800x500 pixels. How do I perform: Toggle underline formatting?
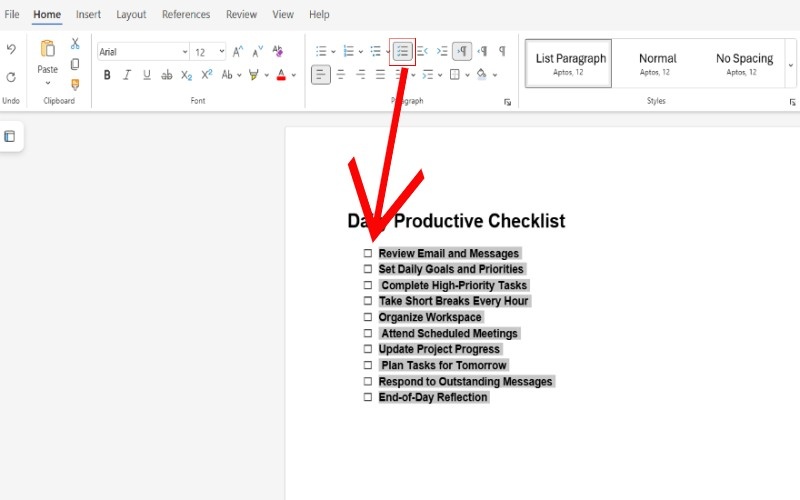[x=147, y=75]
